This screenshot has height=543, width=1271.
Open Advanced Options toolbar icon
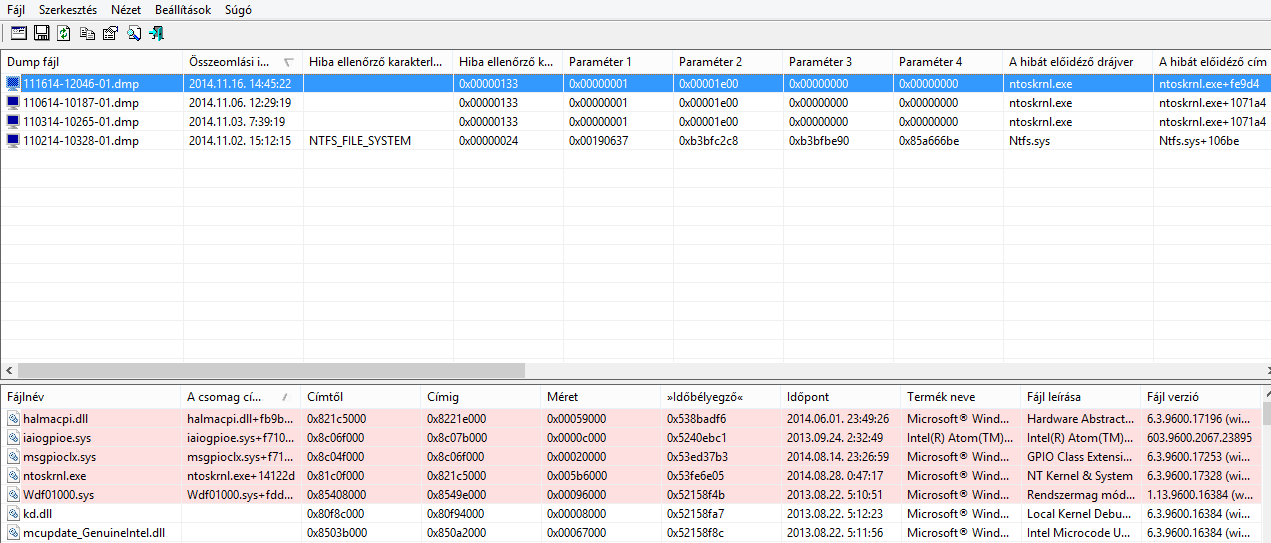pos(18,33)
